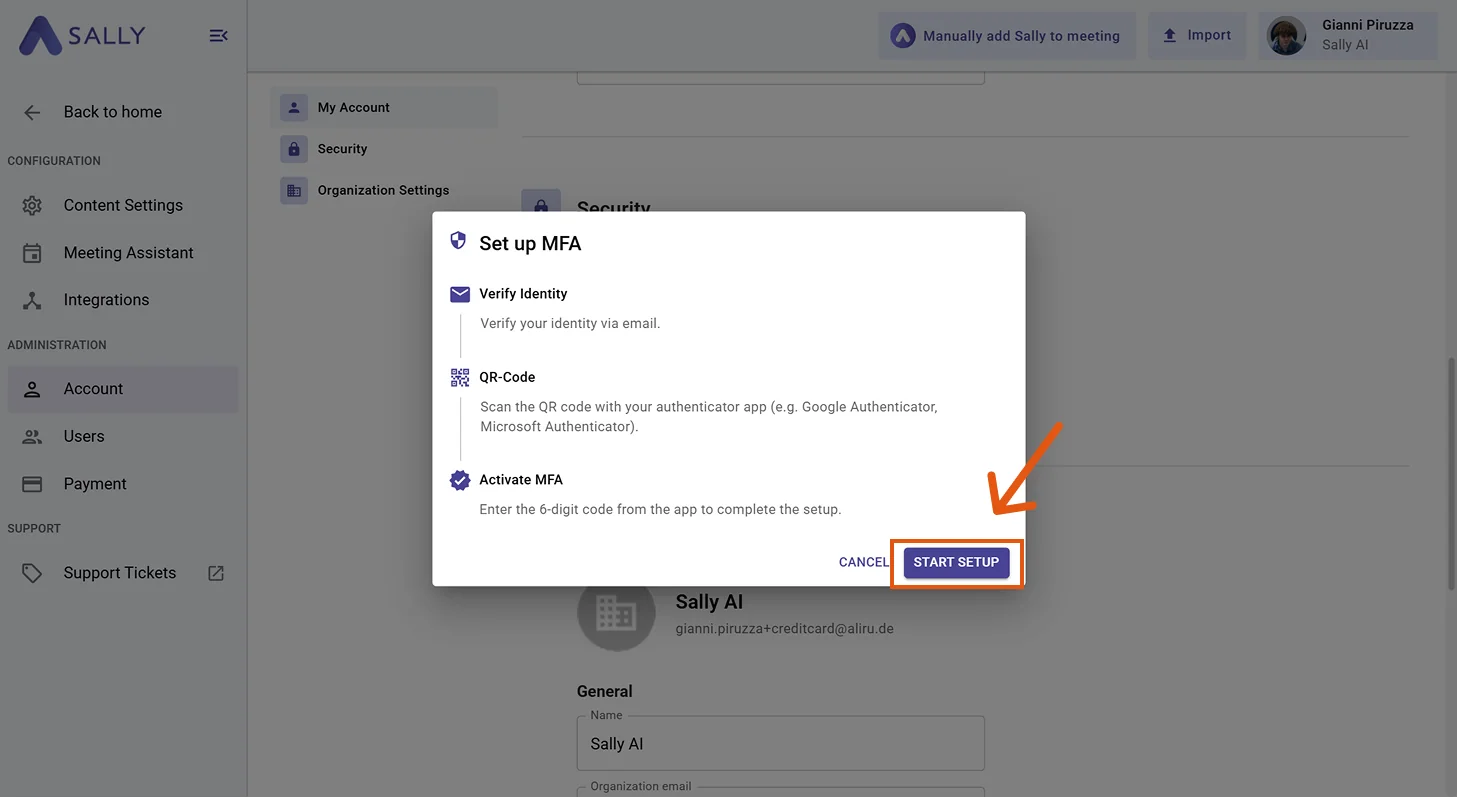The width and height of the screenshot is (1457, 797).
Task: Click the Integrations hub icon
Action: 32,300
